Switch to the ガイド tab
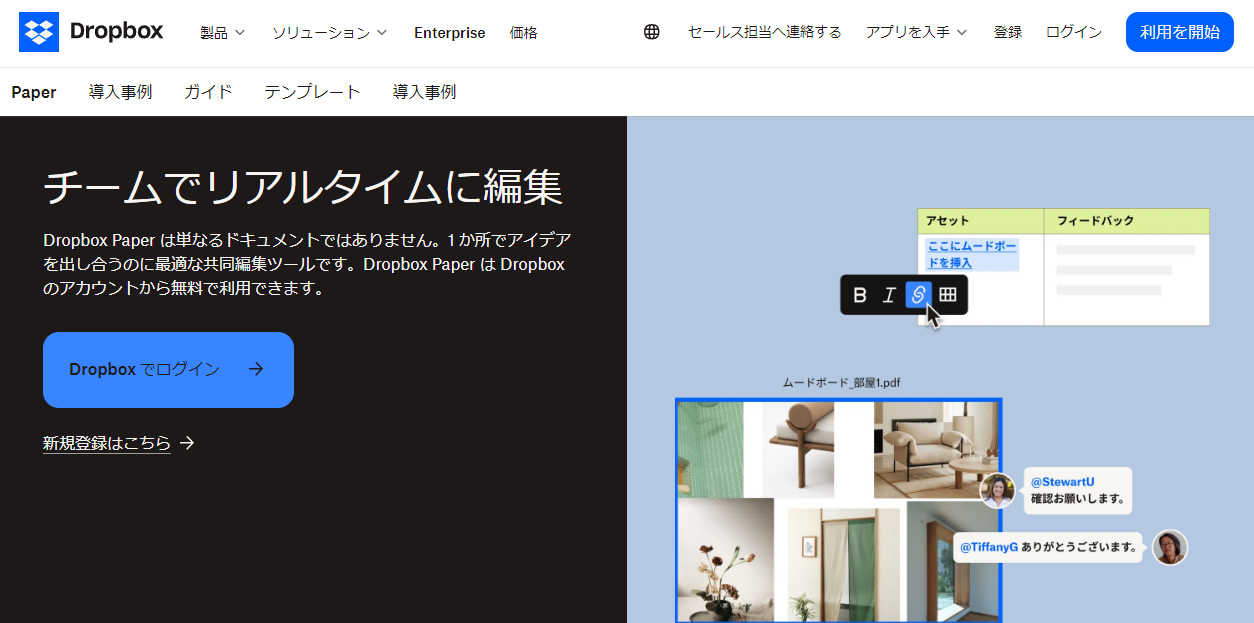The height and width of the screenshot is (623, 1254). pyautogui.click(x=208, y=92)
